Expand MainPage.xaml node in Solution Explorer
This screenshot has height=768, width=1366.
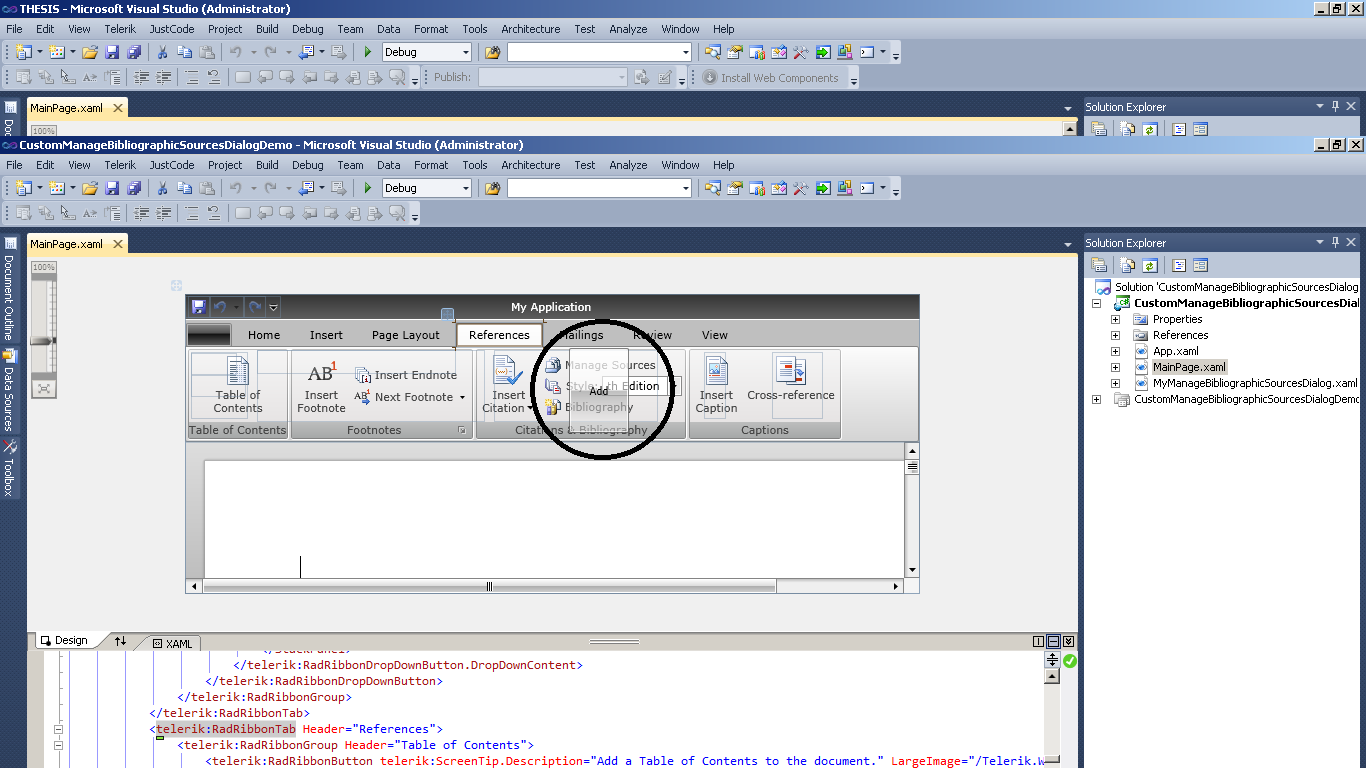(1115, 367)
